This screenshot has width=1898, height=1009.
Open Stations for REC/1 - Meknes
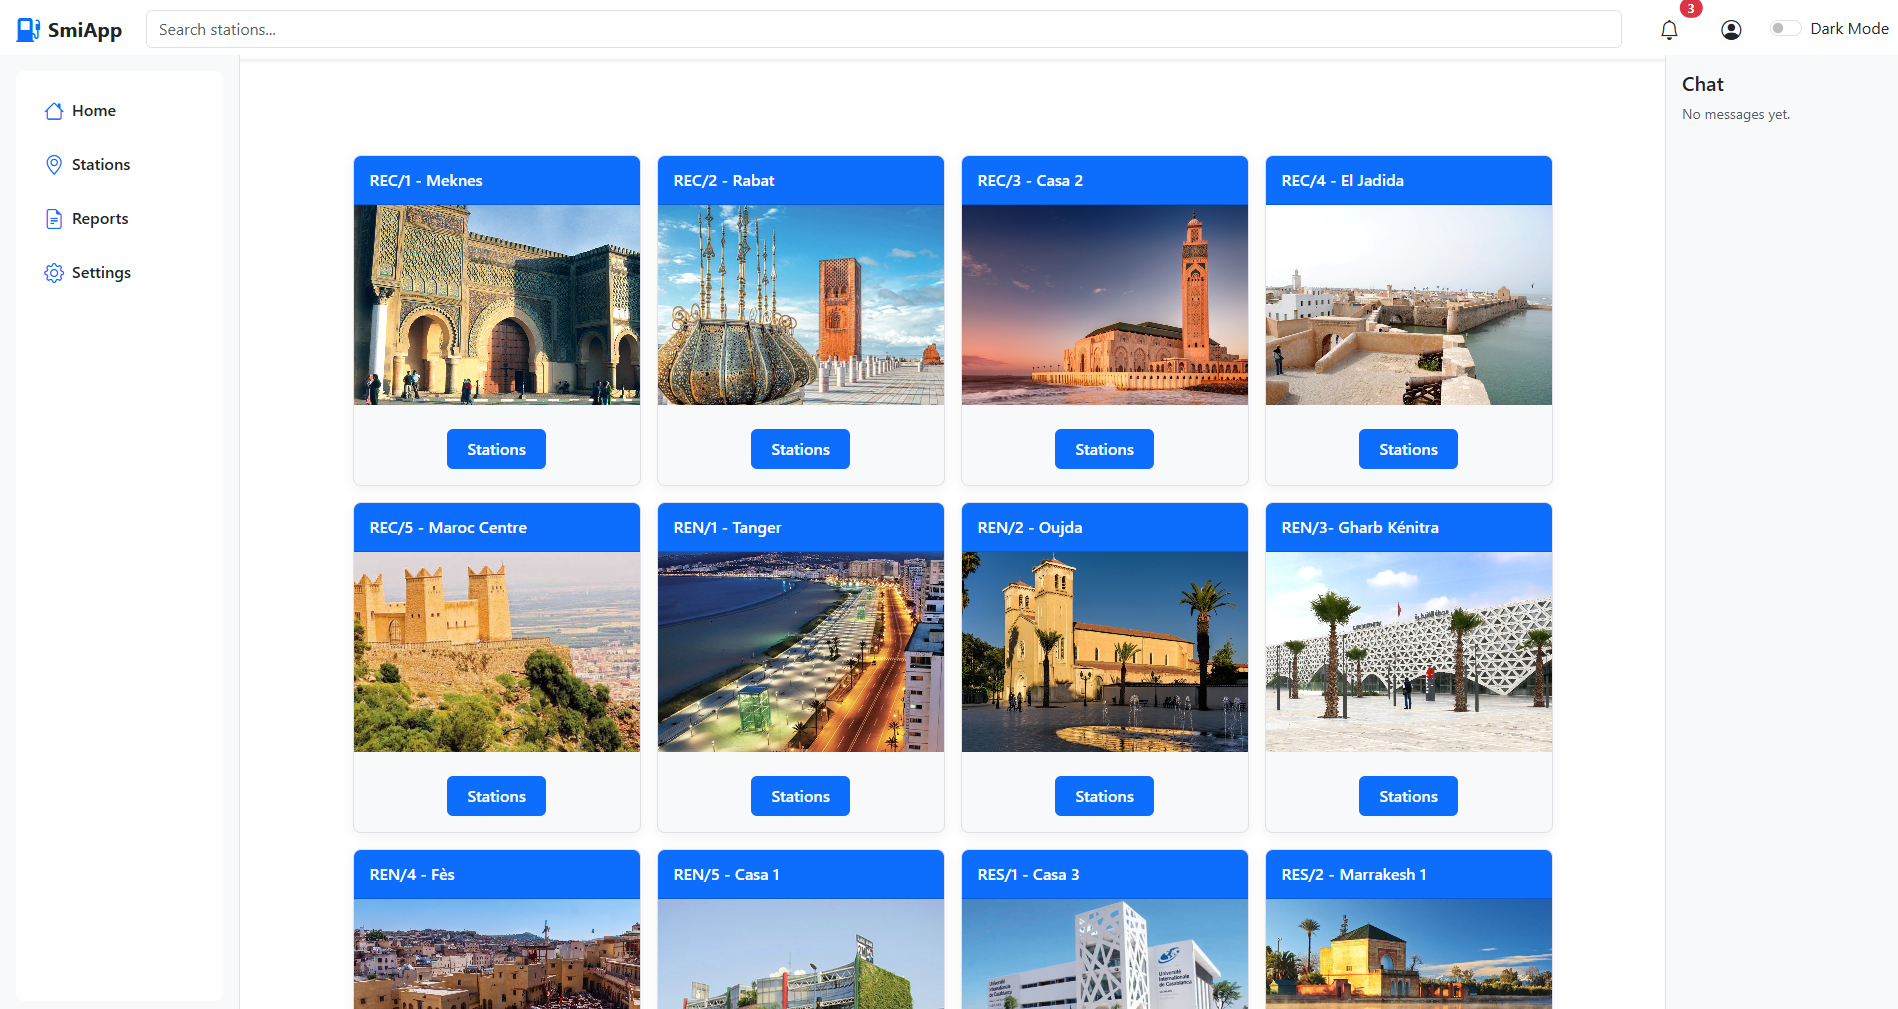point(496,449)
